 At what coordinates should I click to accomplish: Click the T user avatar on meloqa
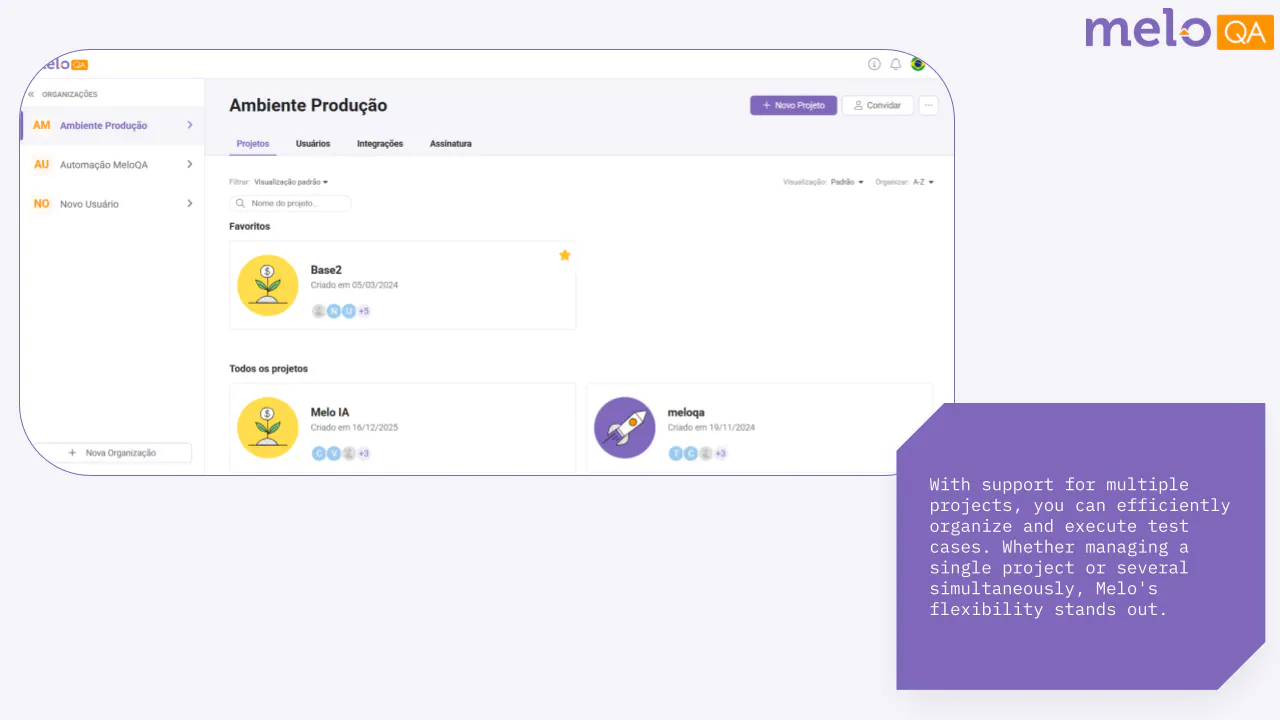click(676, 454)
